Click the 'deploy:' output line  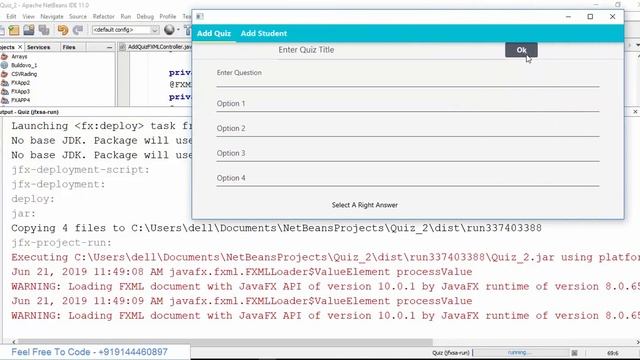click(33, 199)
